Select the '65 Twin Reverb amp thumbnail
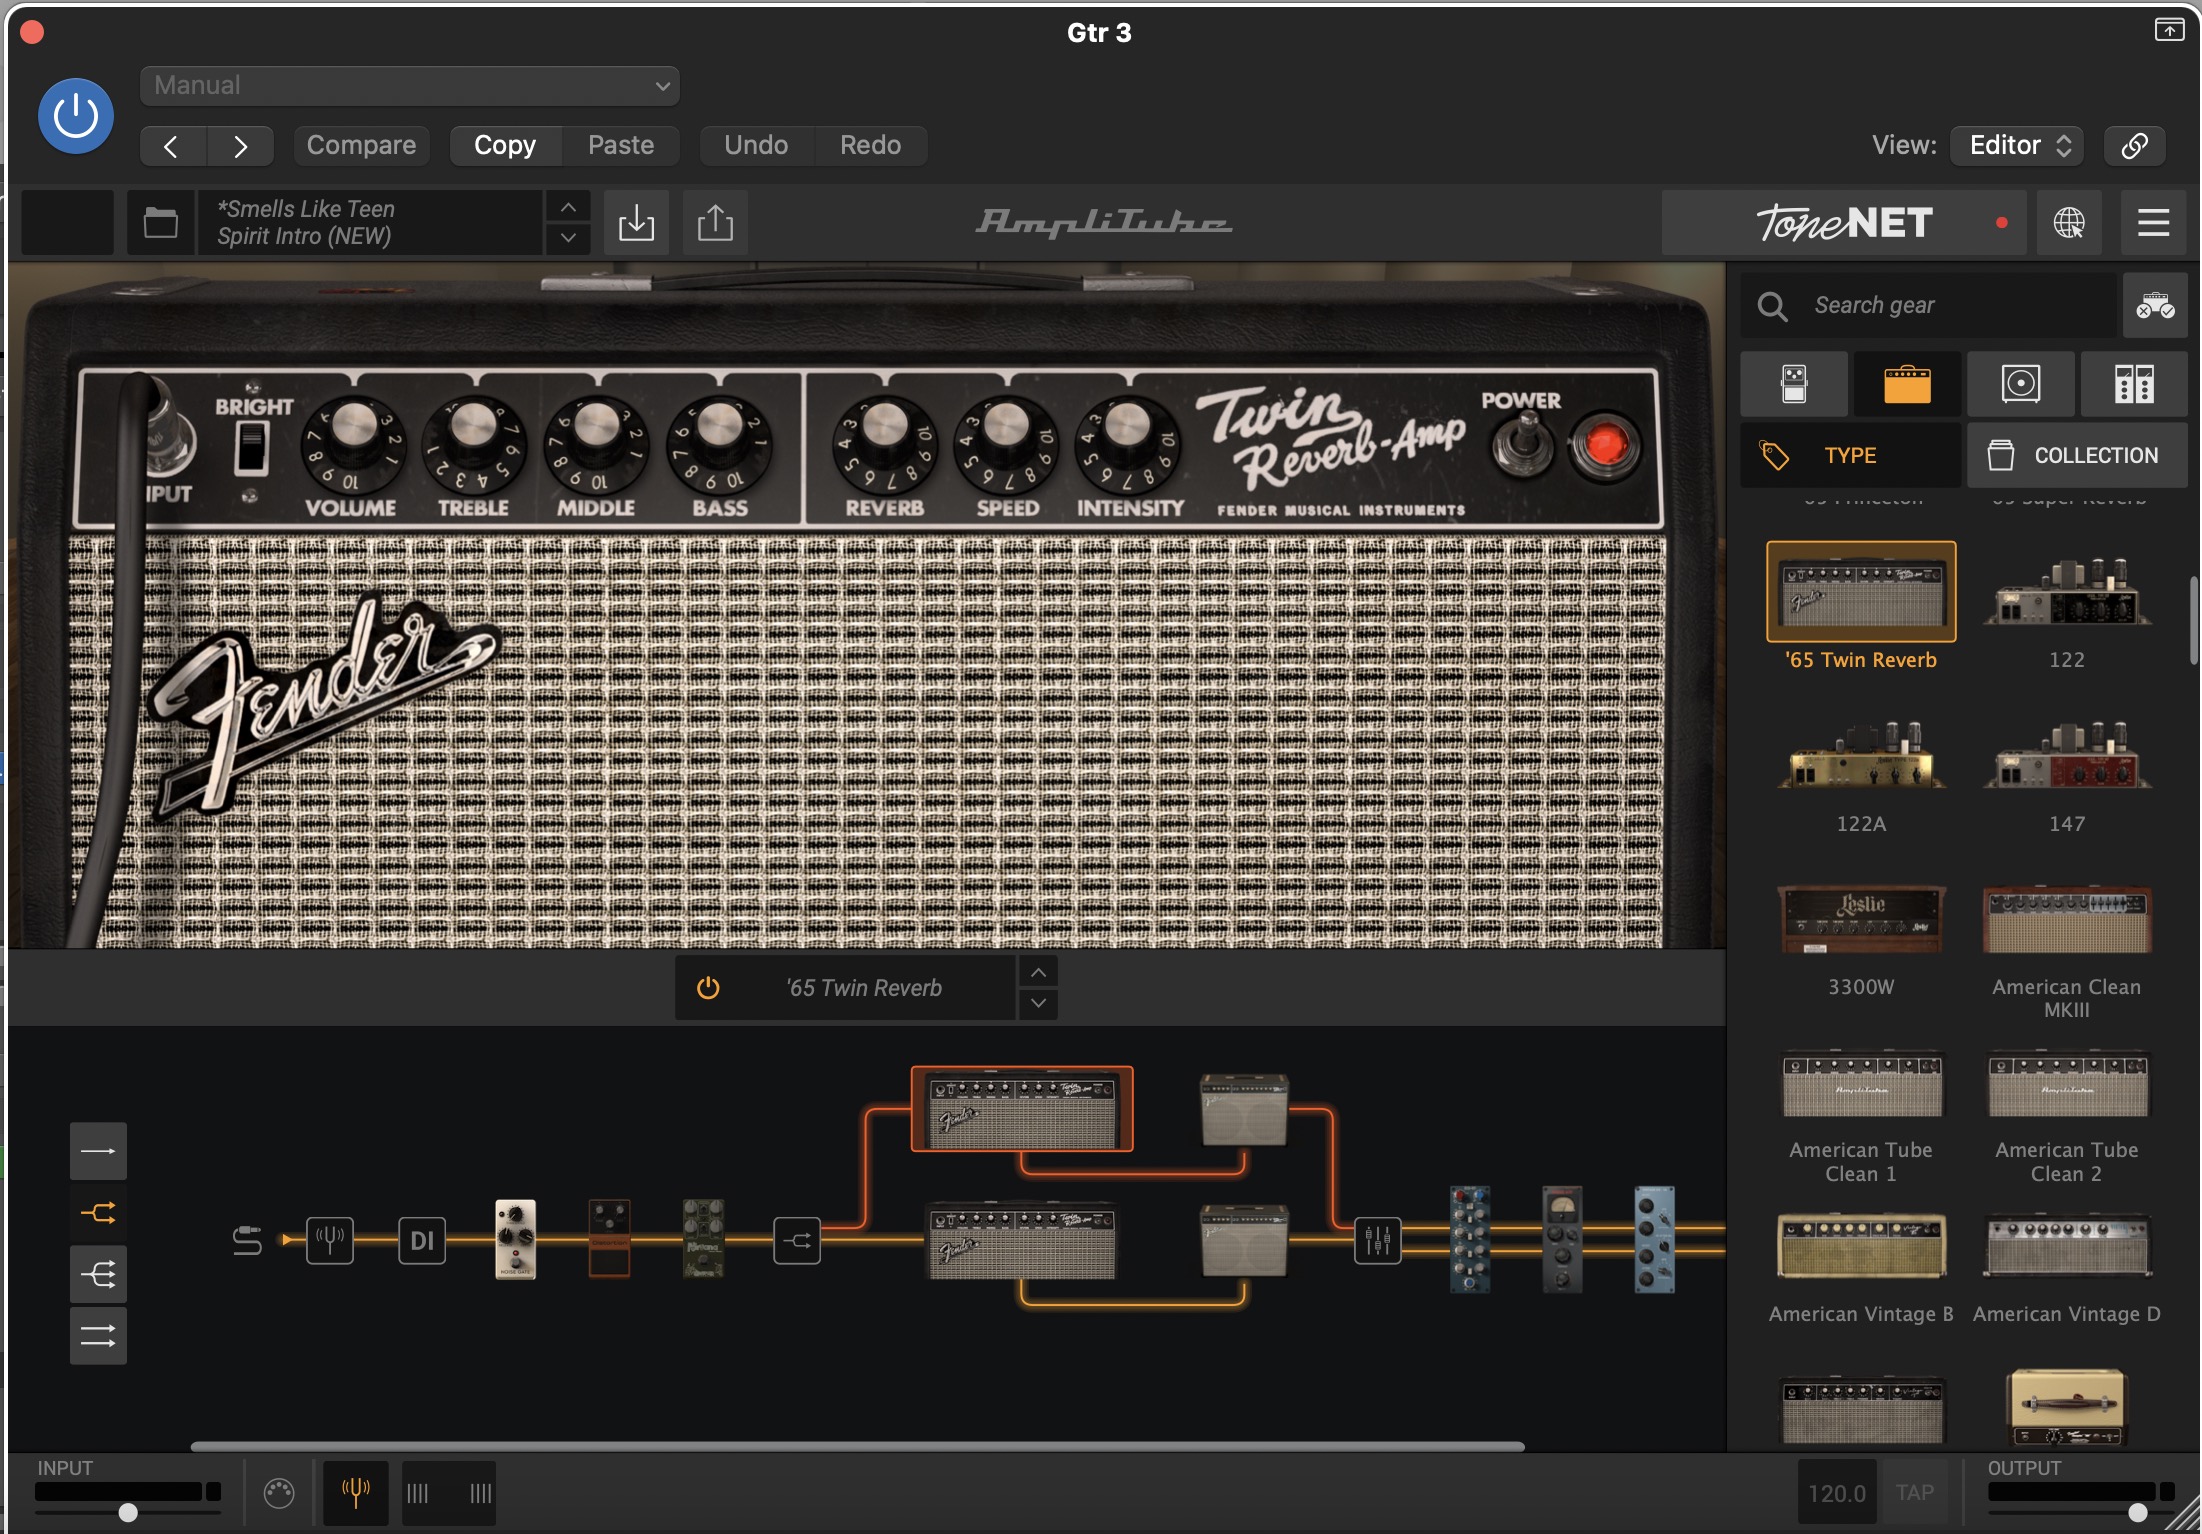The image size is (2202, 1534). point(1861,591)
